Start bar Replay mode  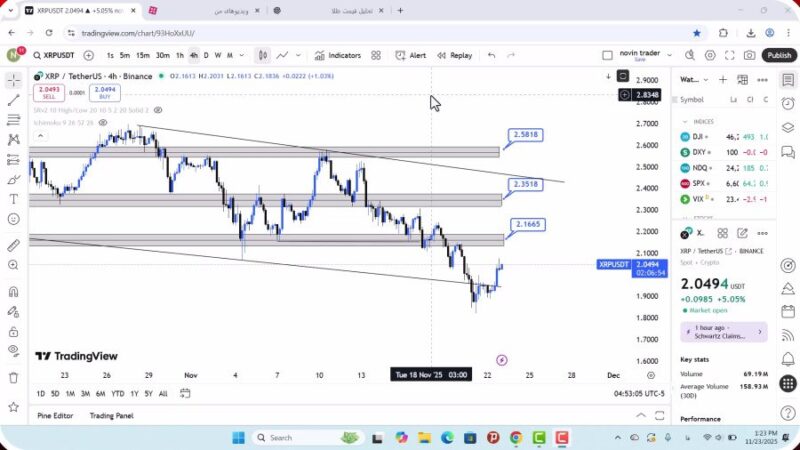tap(454, 56)
